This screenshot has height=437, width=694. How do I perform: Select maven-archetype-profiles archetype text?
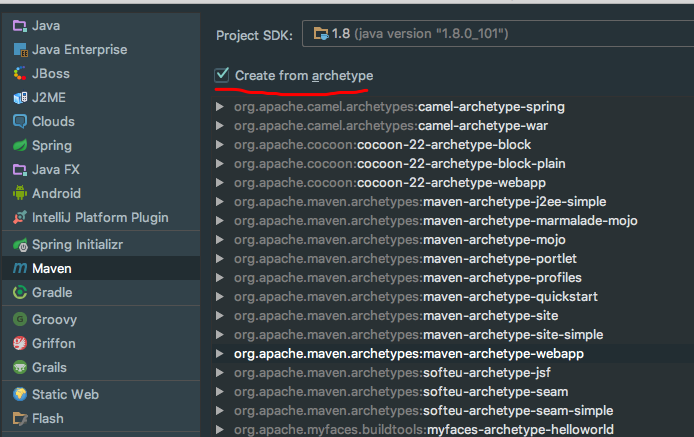point(502,278)
